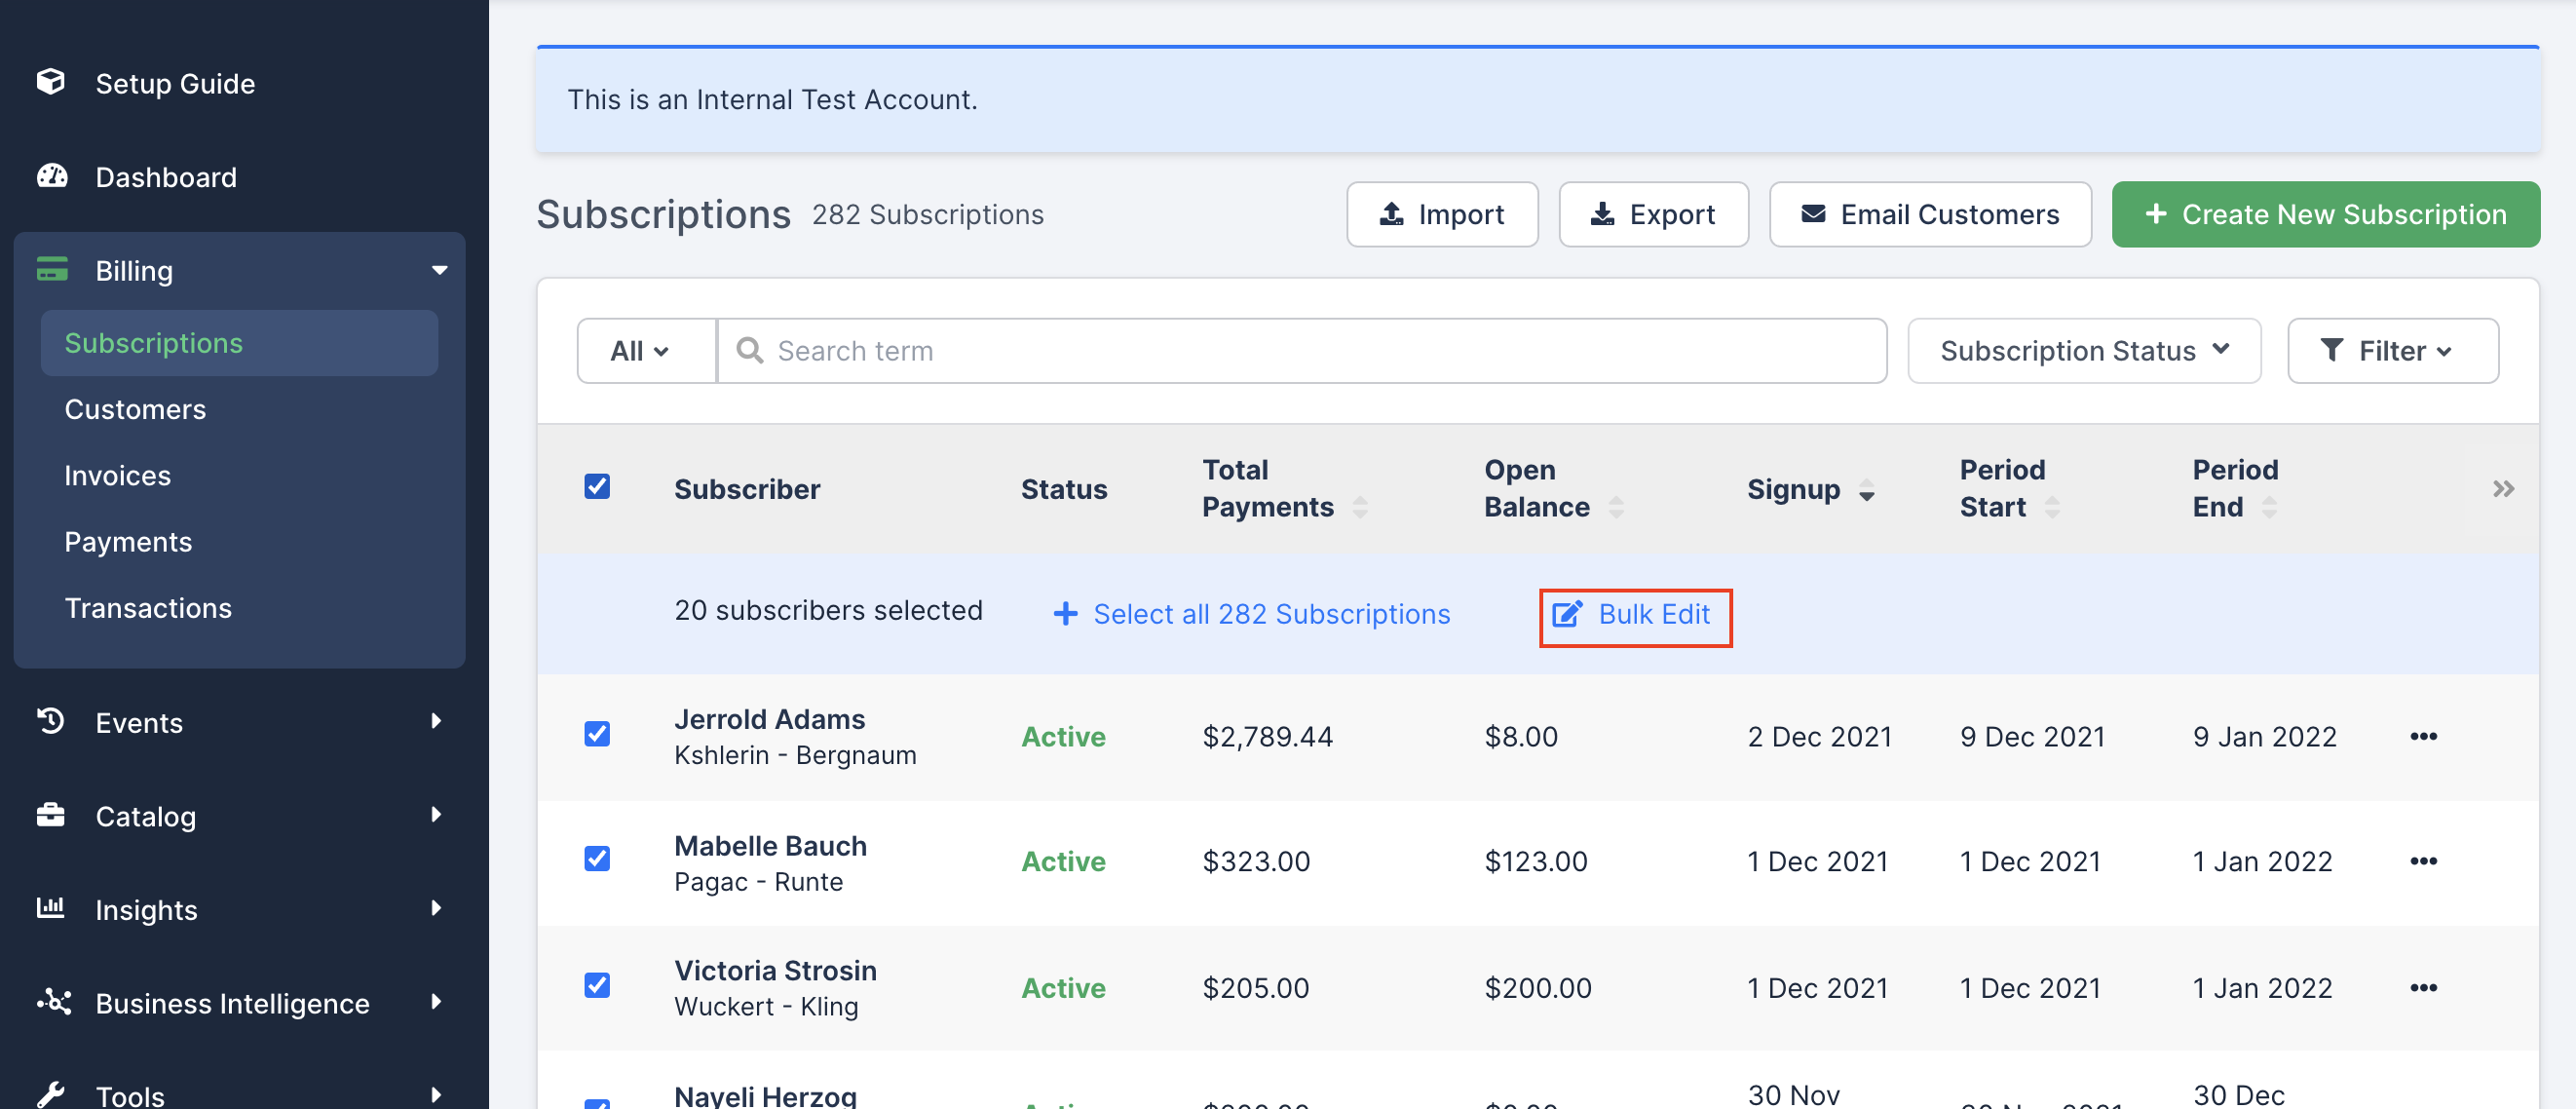The width and height of the screenshot is (2576, 1109).
Task: Collapse the Billing menu section
Action: pyautogui.click(x=439, y=270)
